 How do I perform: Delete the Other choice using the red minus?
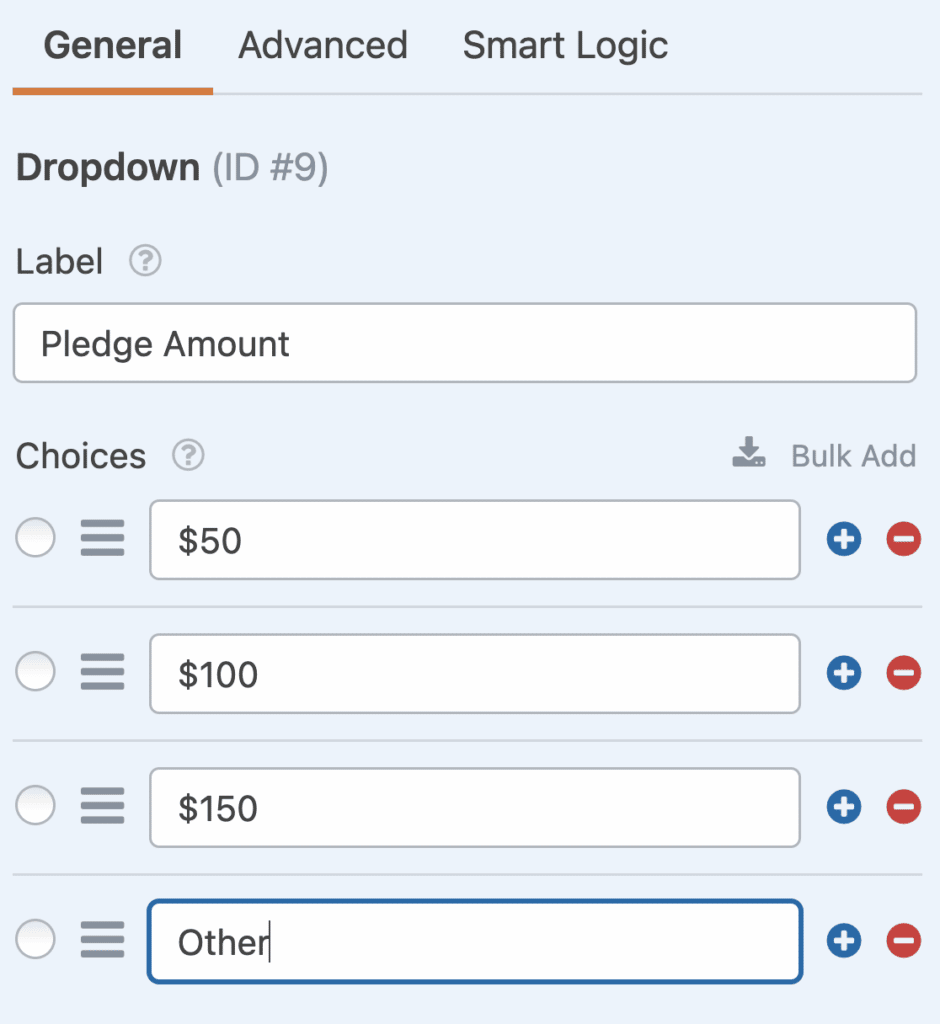[x=903, y=940]
